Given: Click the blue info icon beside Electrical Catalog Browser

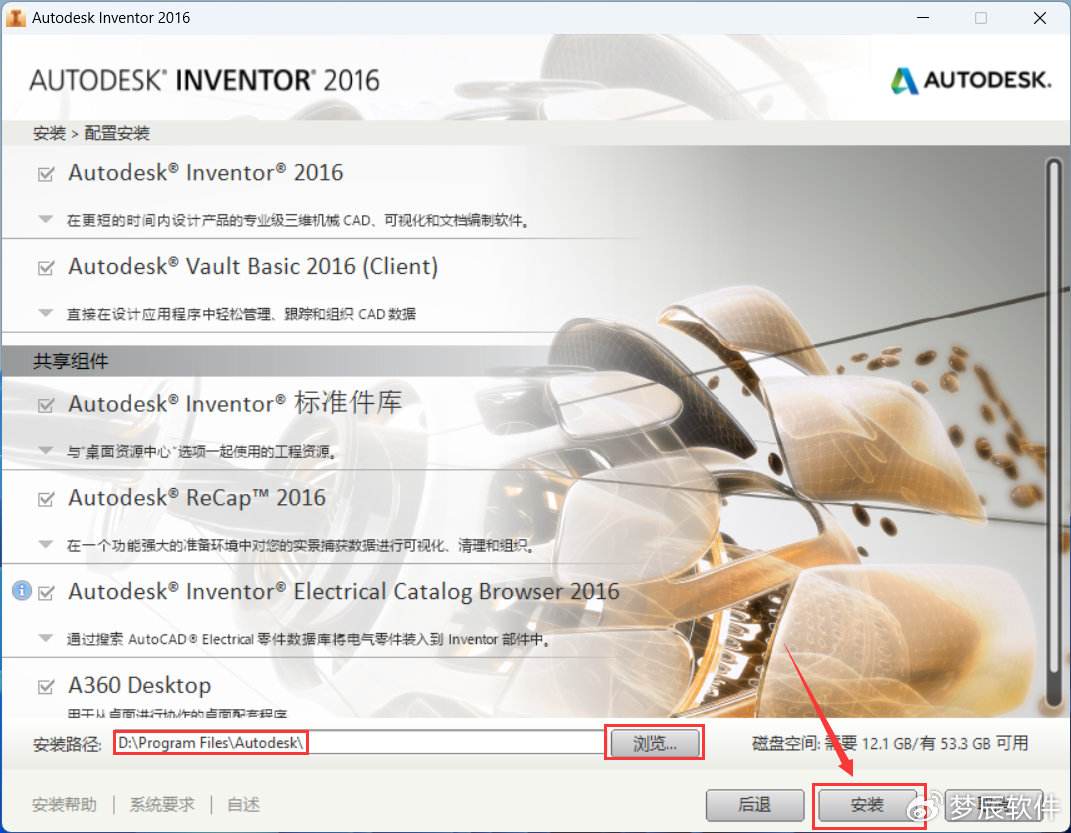Looking at the screenshot, I should [22, 591].
